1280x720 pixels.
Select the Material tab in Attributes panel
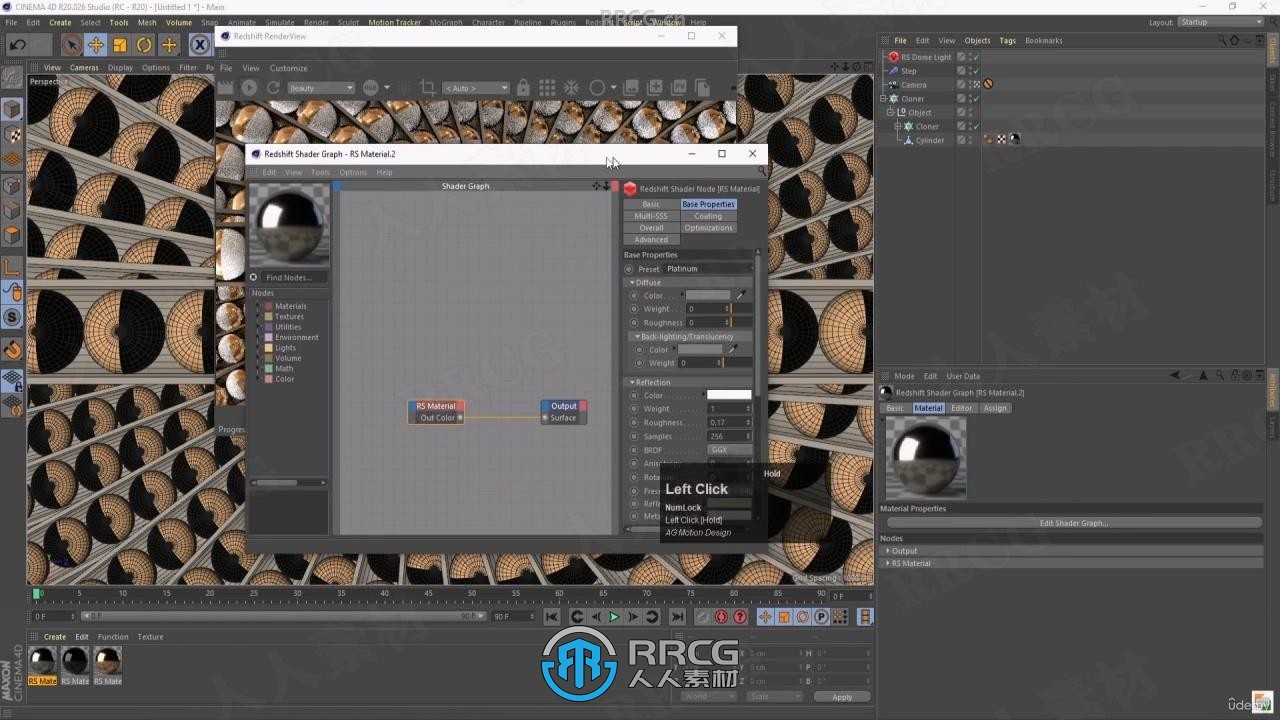[928, 408]
